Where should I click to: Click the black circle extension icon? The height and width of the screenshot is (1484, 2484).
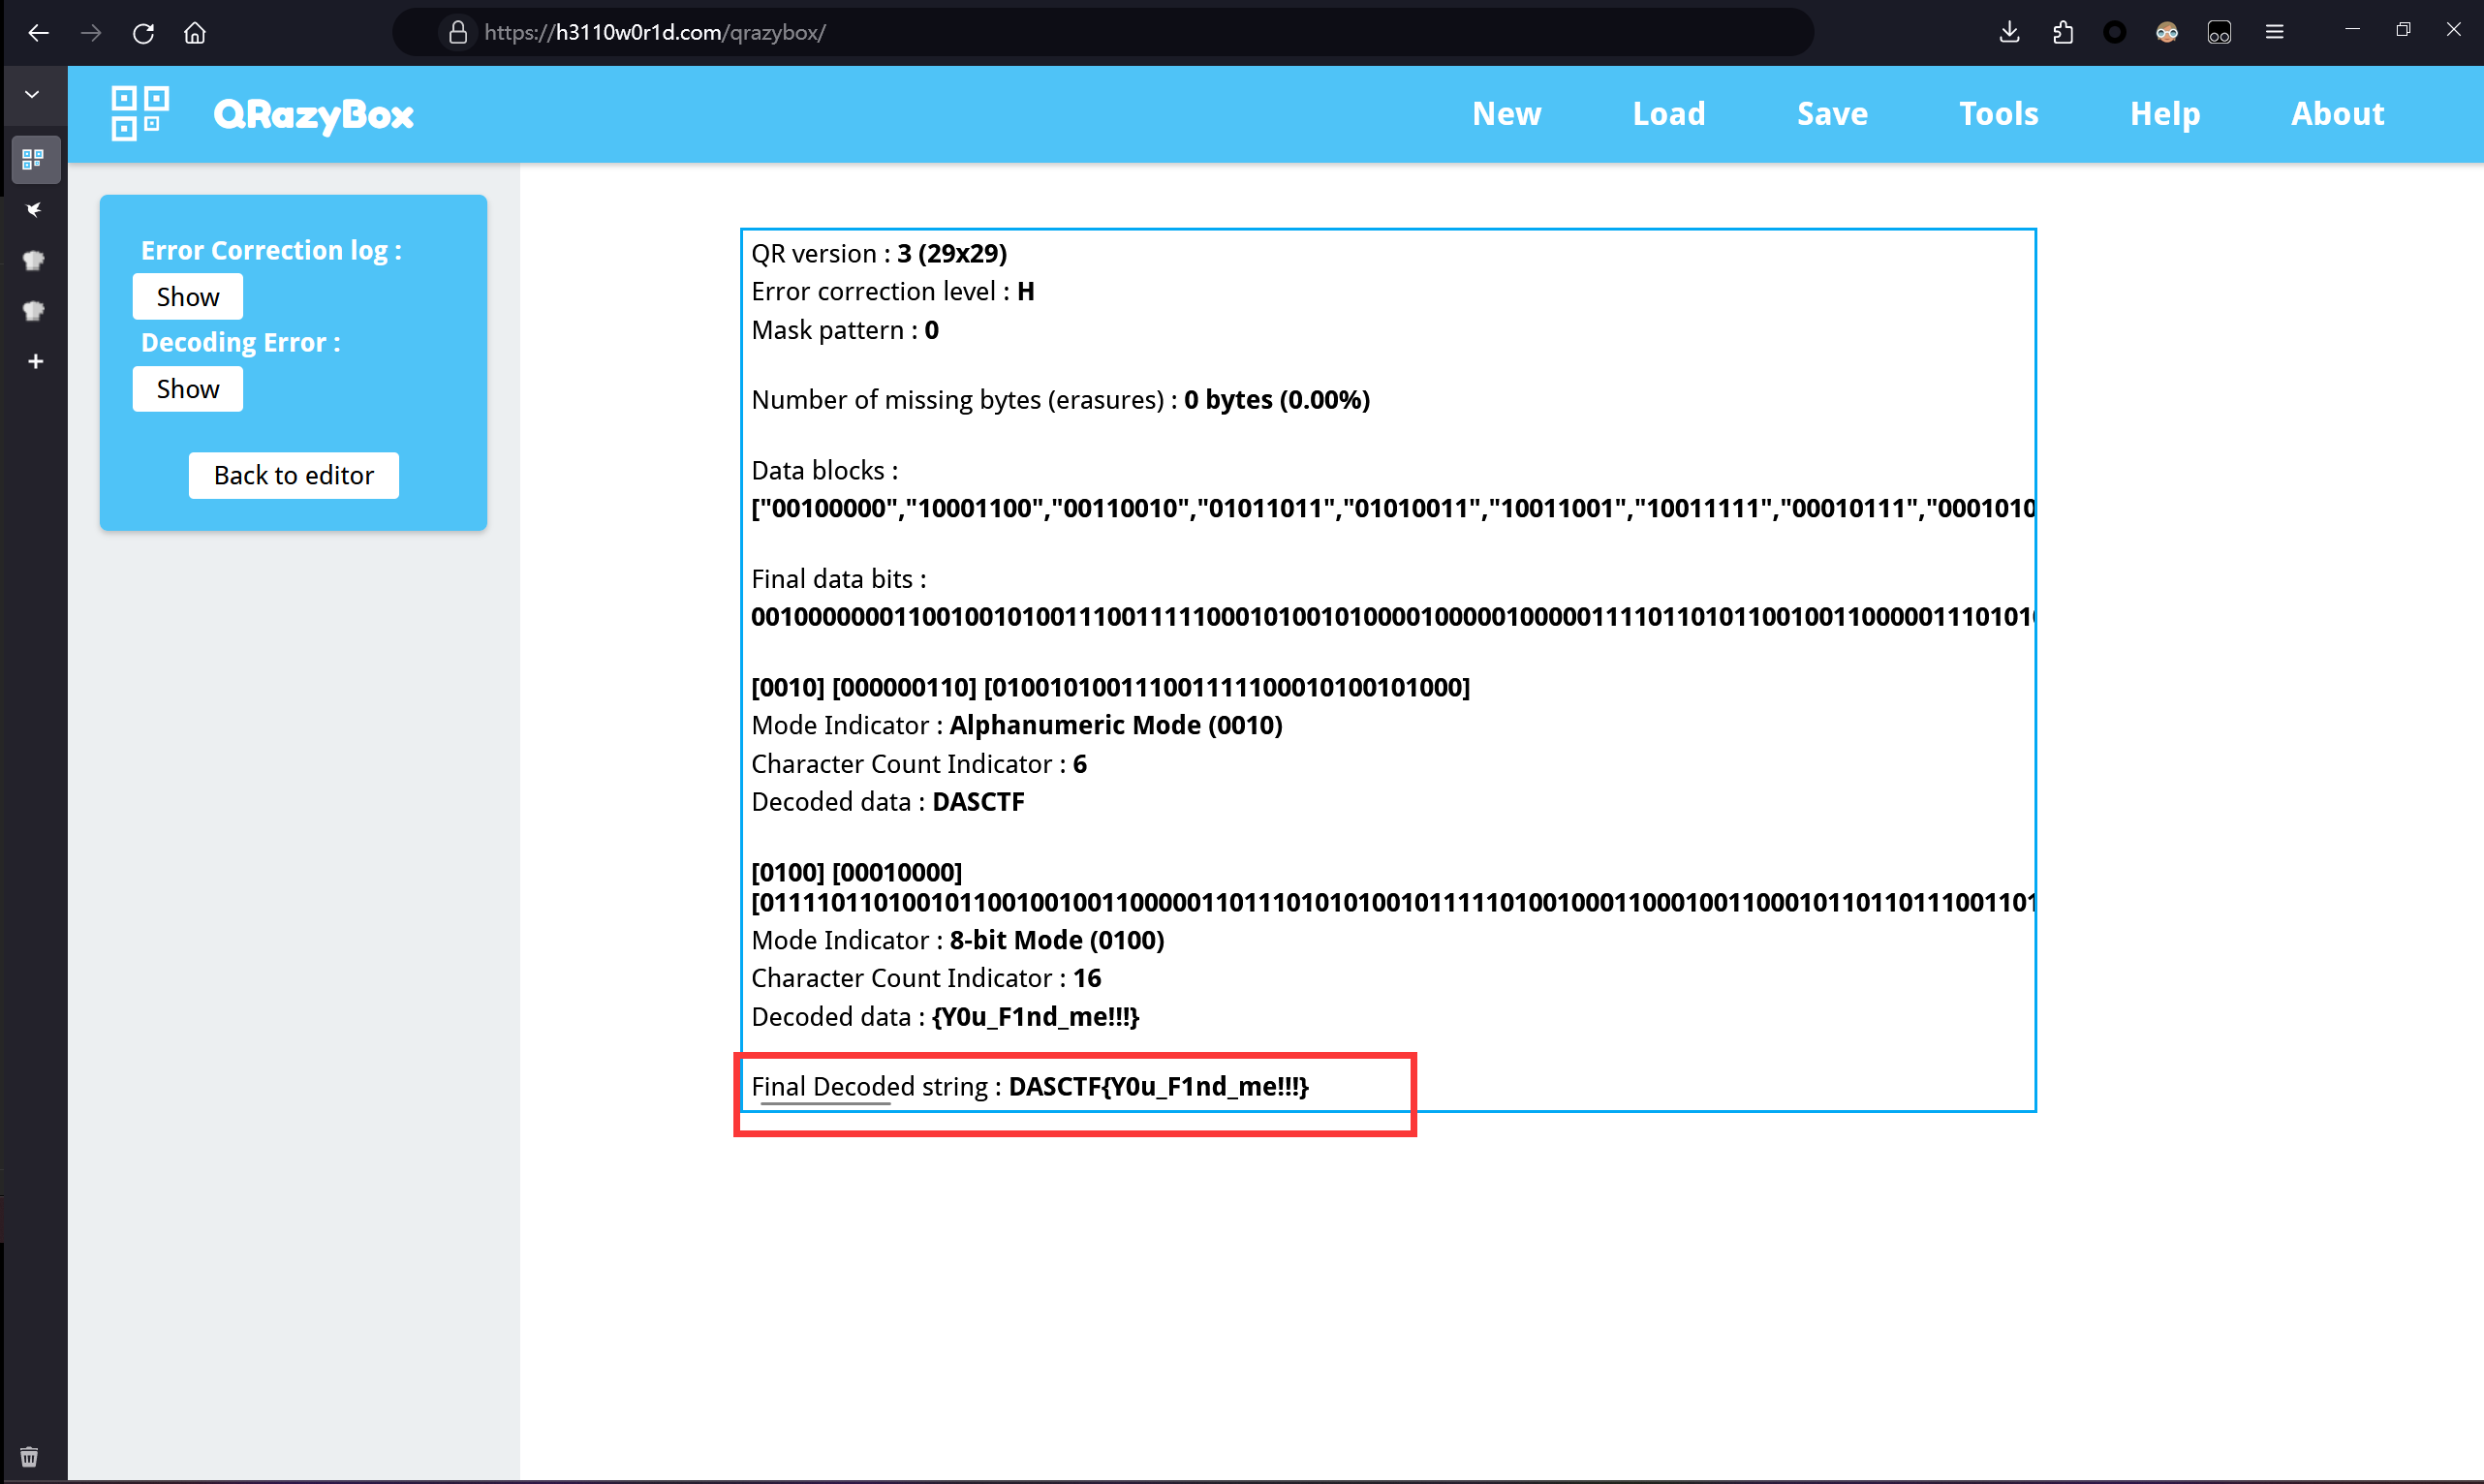tap(2114, 33)
